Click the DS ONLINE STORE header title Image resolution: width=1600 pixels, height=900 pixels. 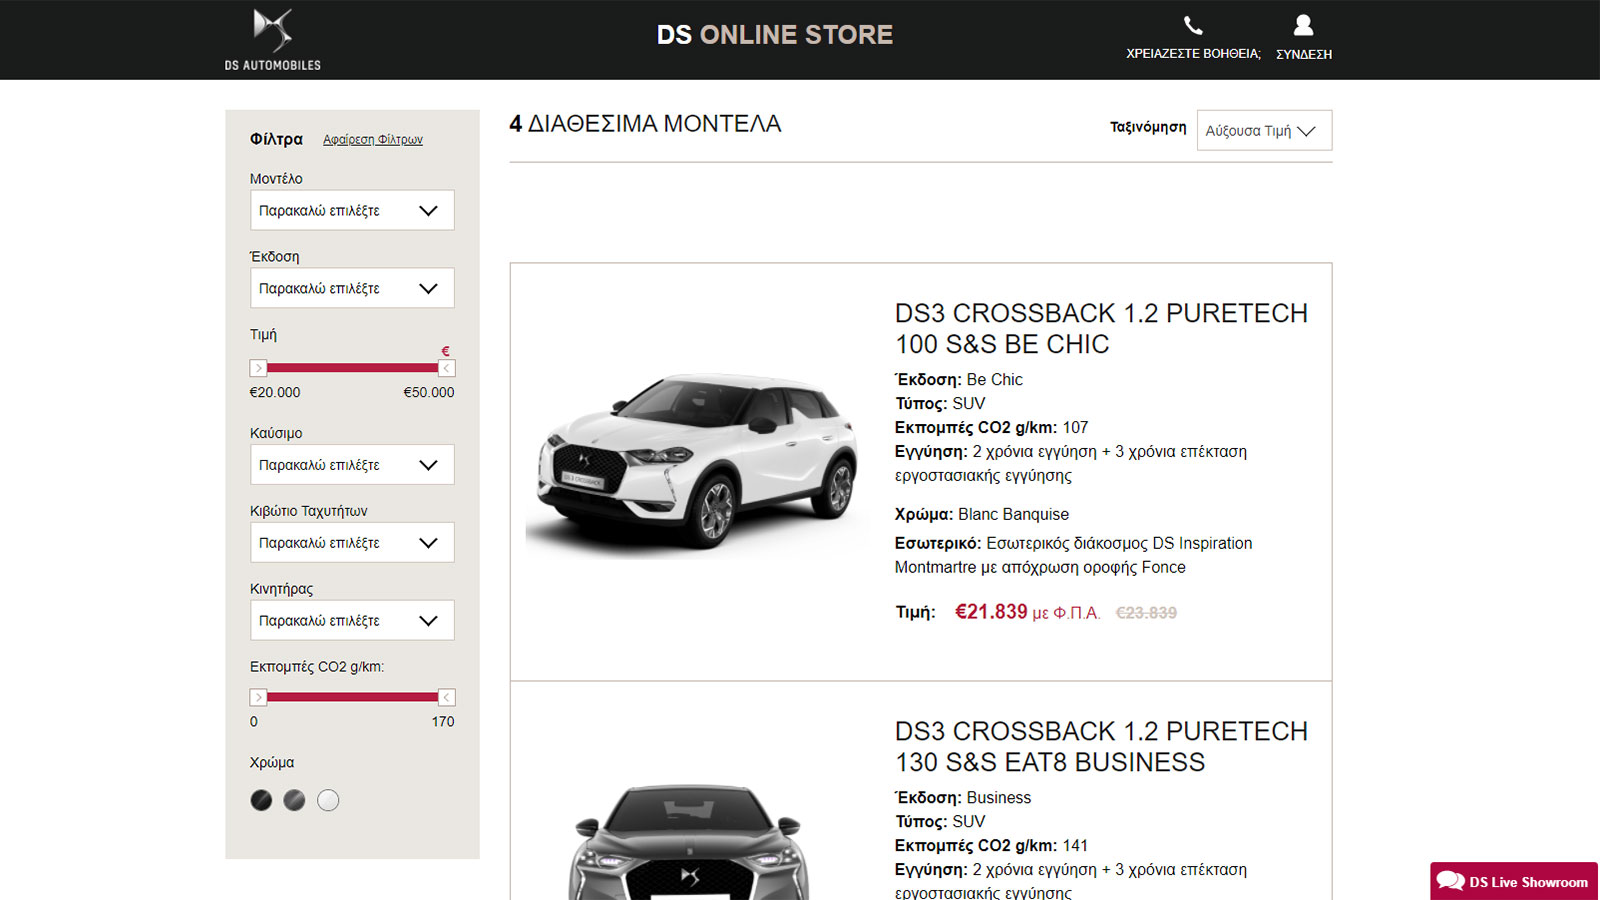coord(775,35)
